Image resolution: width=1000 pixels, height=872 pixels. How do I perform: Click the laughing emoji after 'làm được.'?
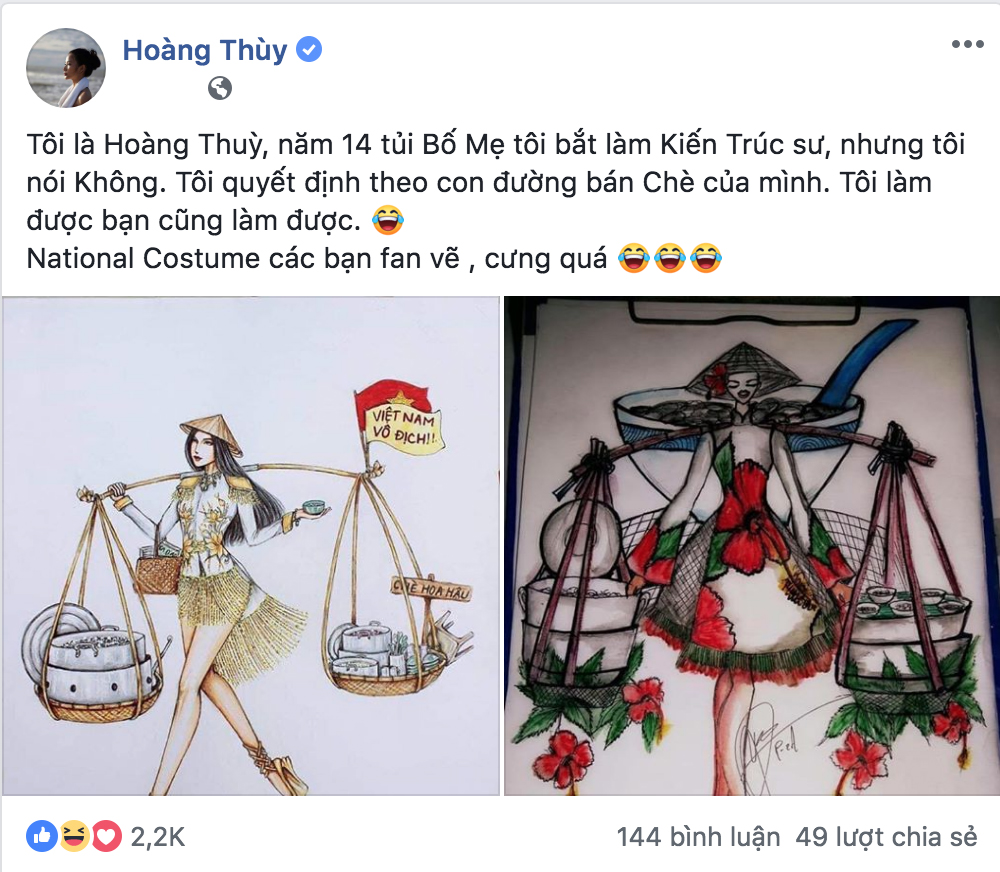pyautogui.click(x=388, y=221)
